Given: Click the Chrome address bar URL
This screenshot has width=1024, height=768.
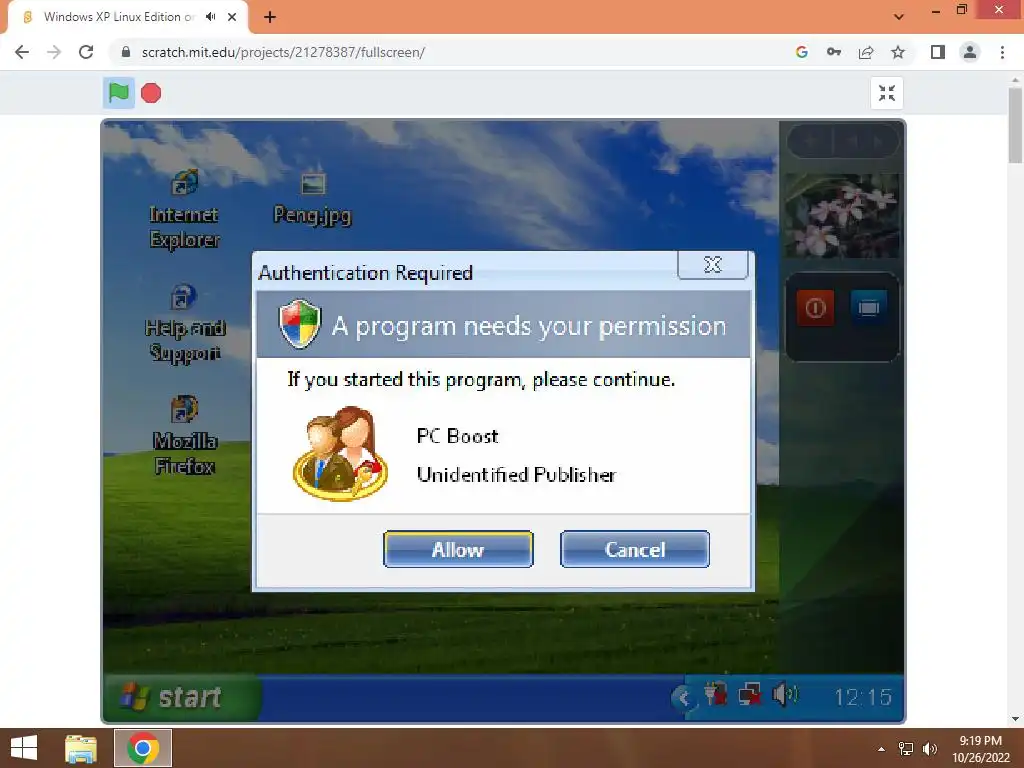Looking at the screenshot, I should pyautogui.click(x=283, y=52).
